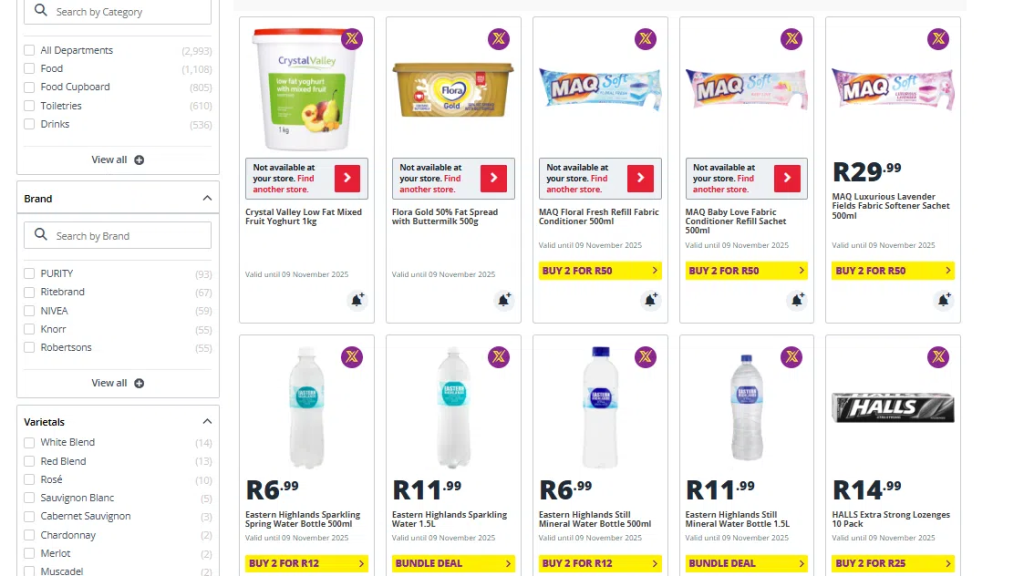Expand department list with View all

[117, 160]
